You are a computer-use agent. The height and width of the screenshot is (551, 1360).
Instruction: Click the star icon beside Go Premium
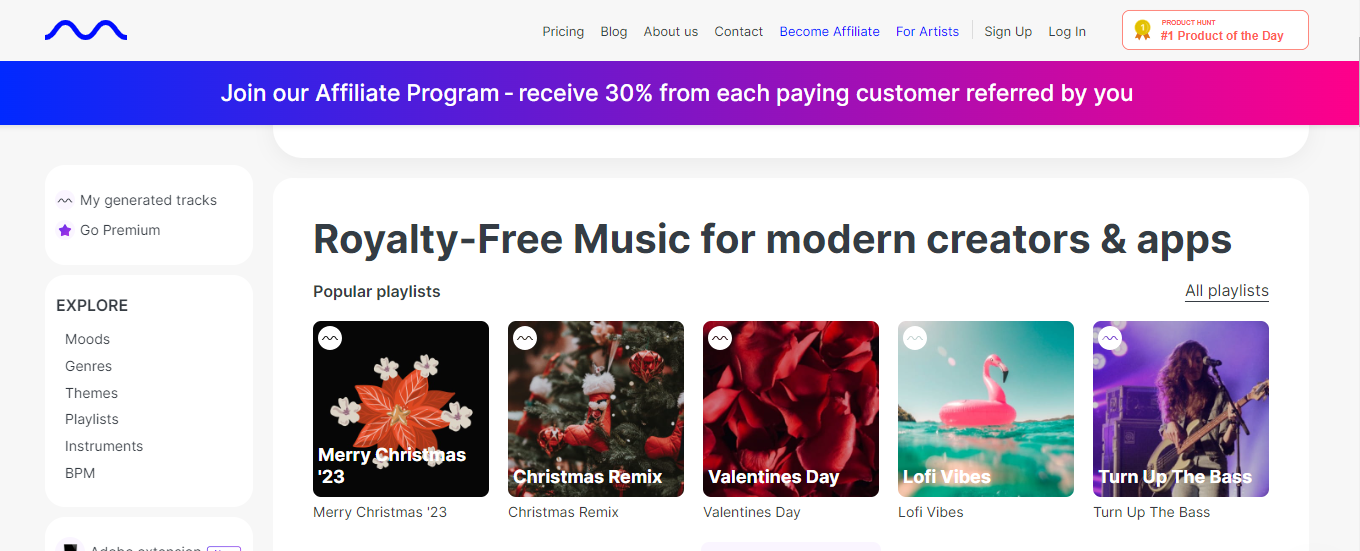pyautogui.click(x=65, y=230)
